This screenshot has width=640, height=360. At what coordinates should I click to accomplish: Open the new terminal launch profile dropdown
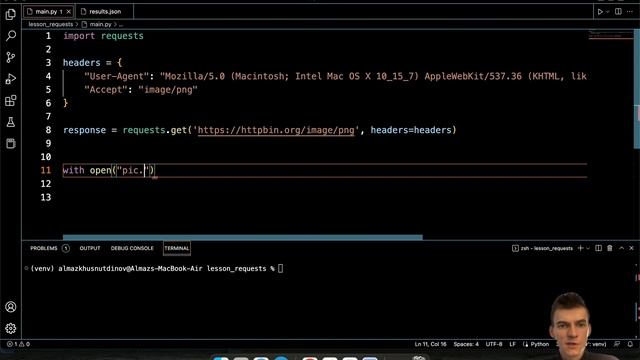(588, 248)
